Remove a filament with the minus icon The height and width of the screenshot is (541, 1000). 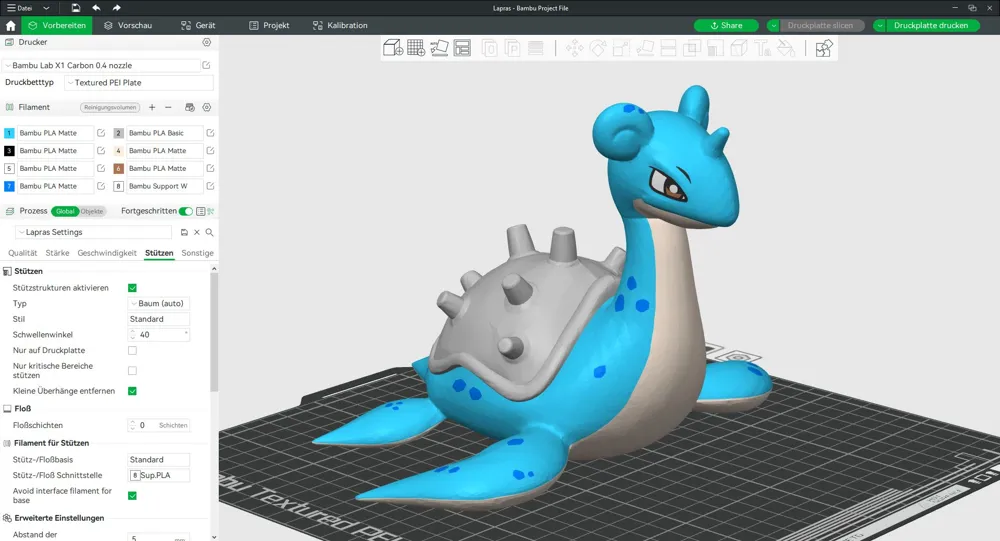click(x=168, y=107)
